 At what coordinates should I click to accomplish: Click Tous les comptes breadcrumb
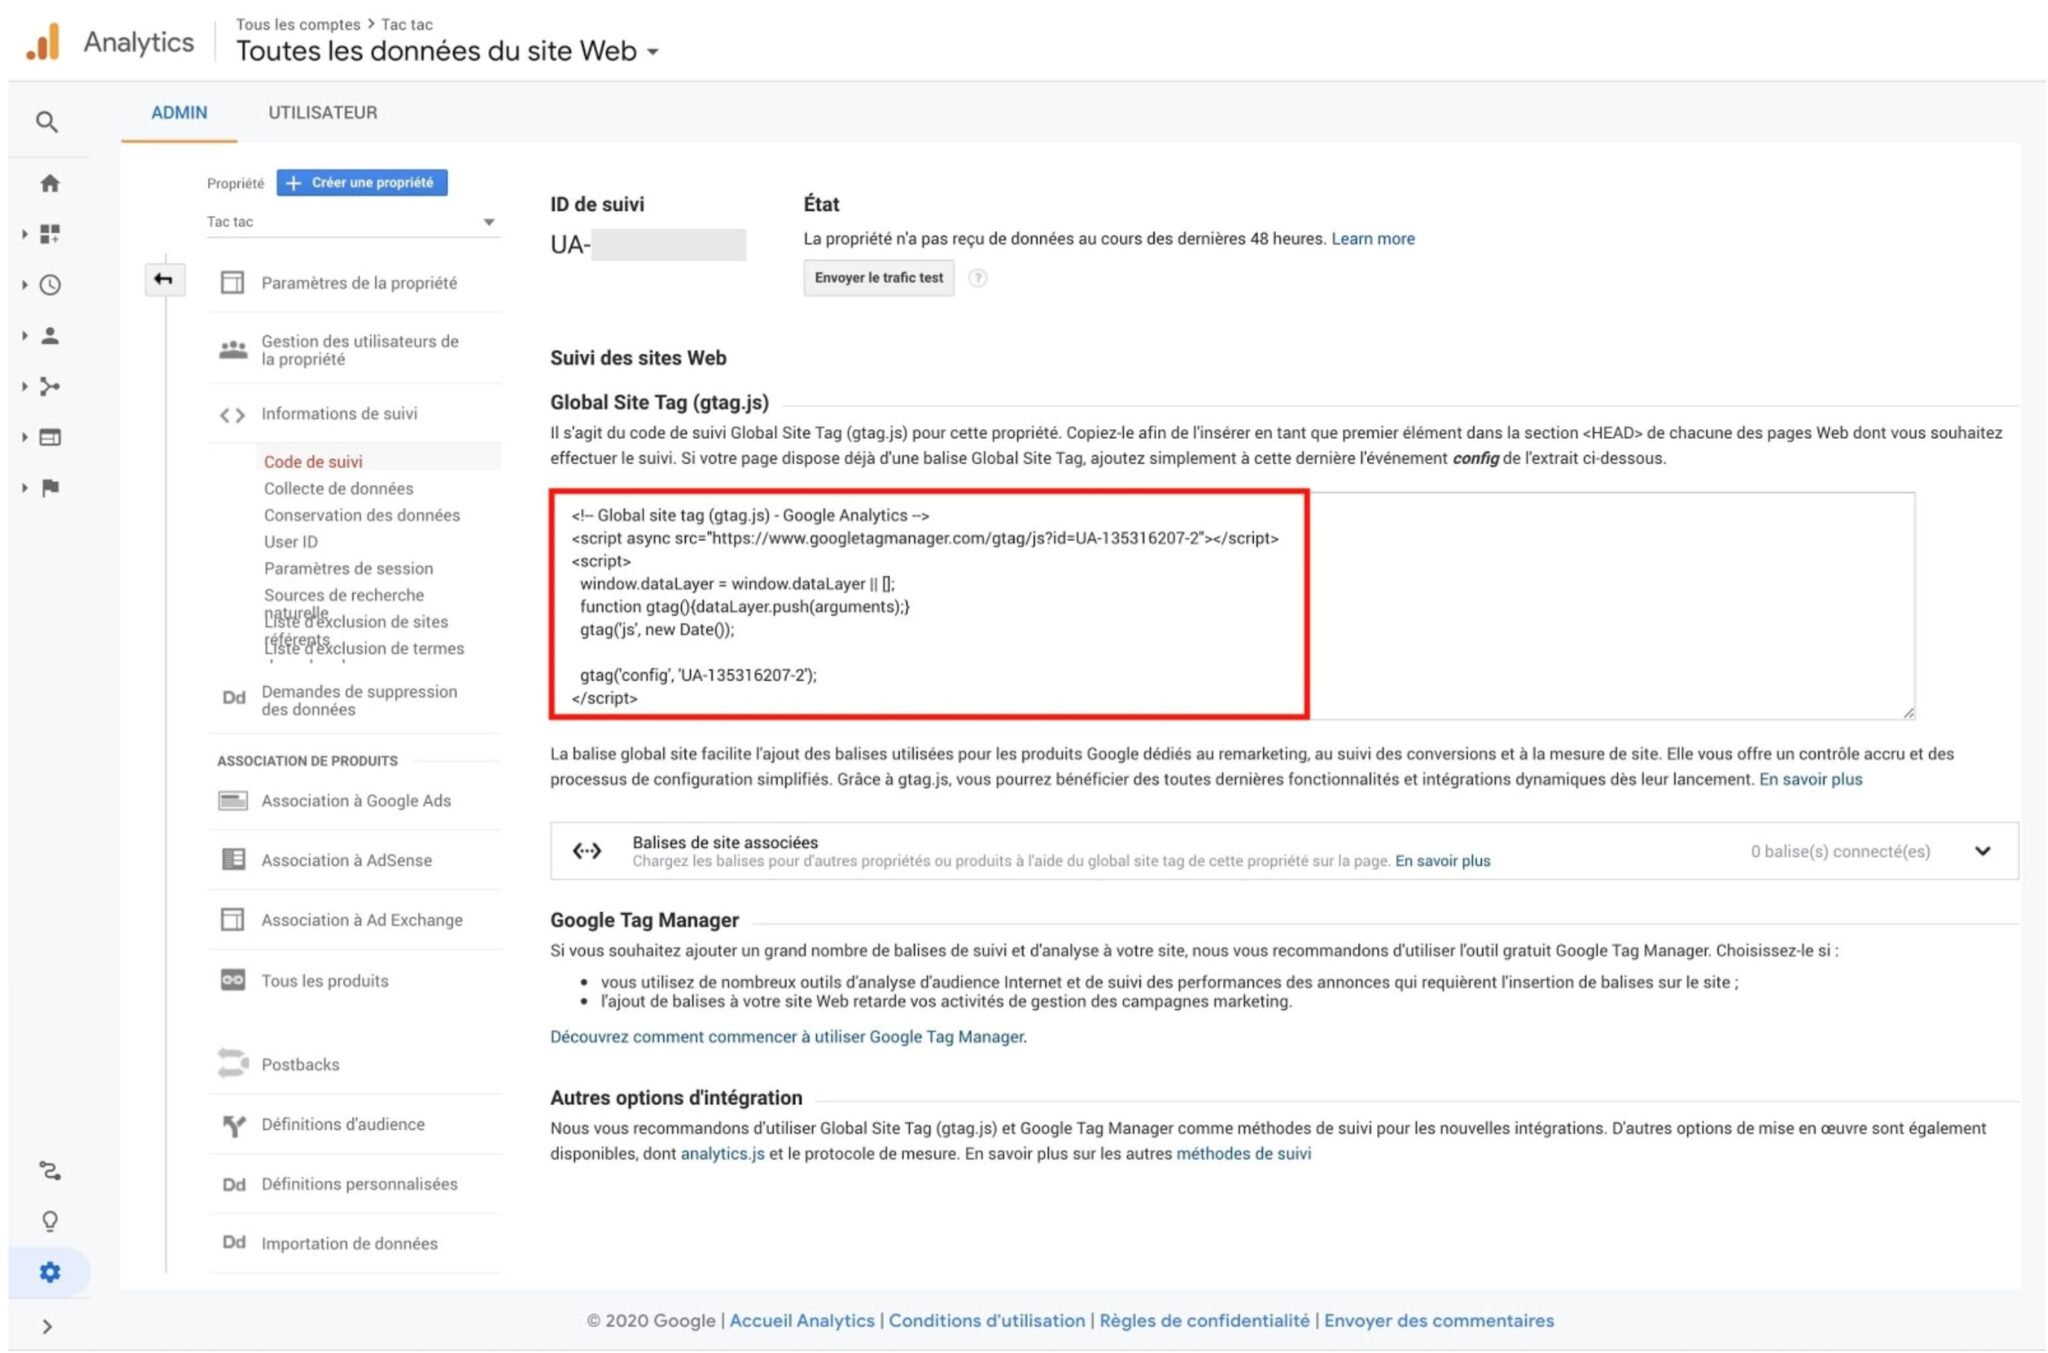pos(298,24)
